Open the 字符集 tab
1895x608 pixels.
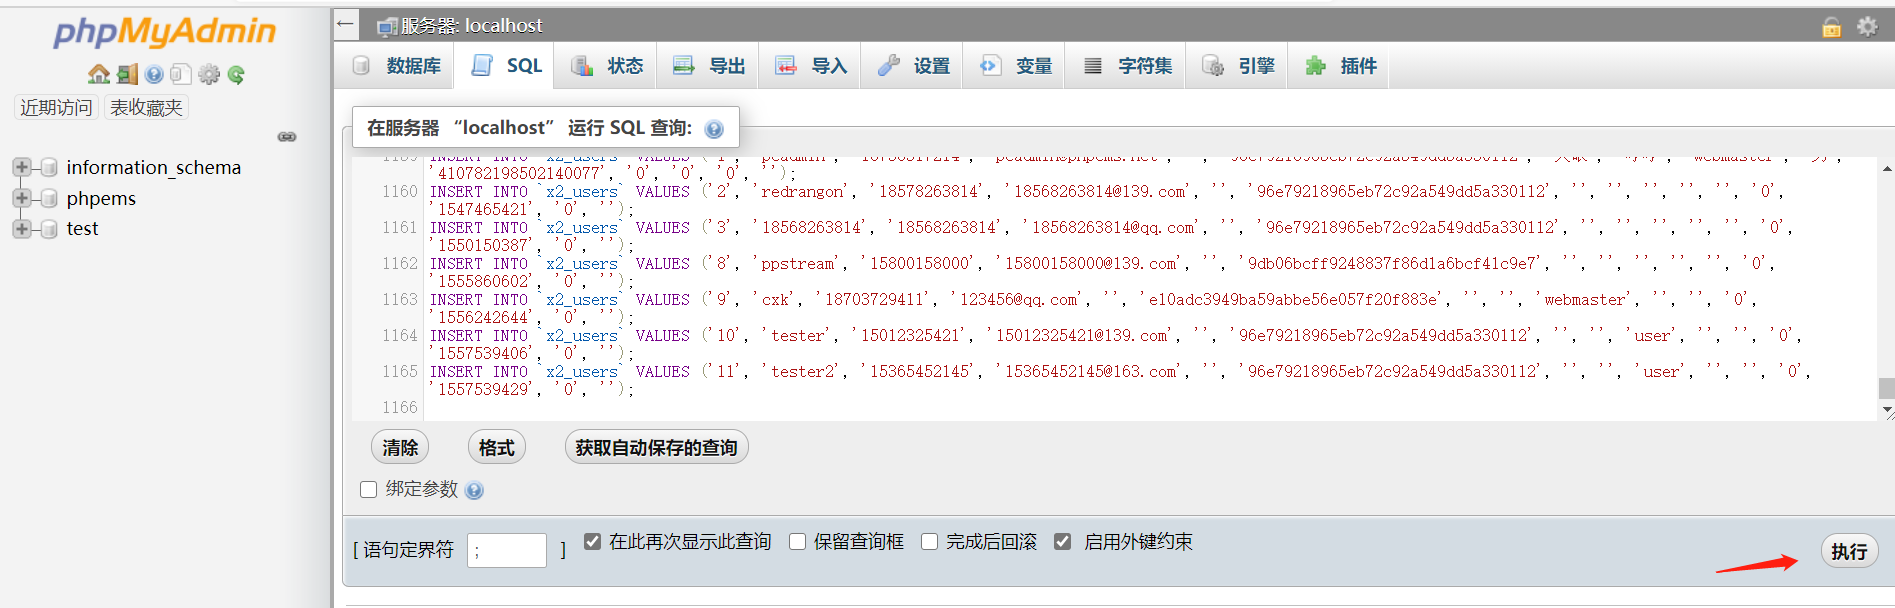click(x=1128, y=66)
